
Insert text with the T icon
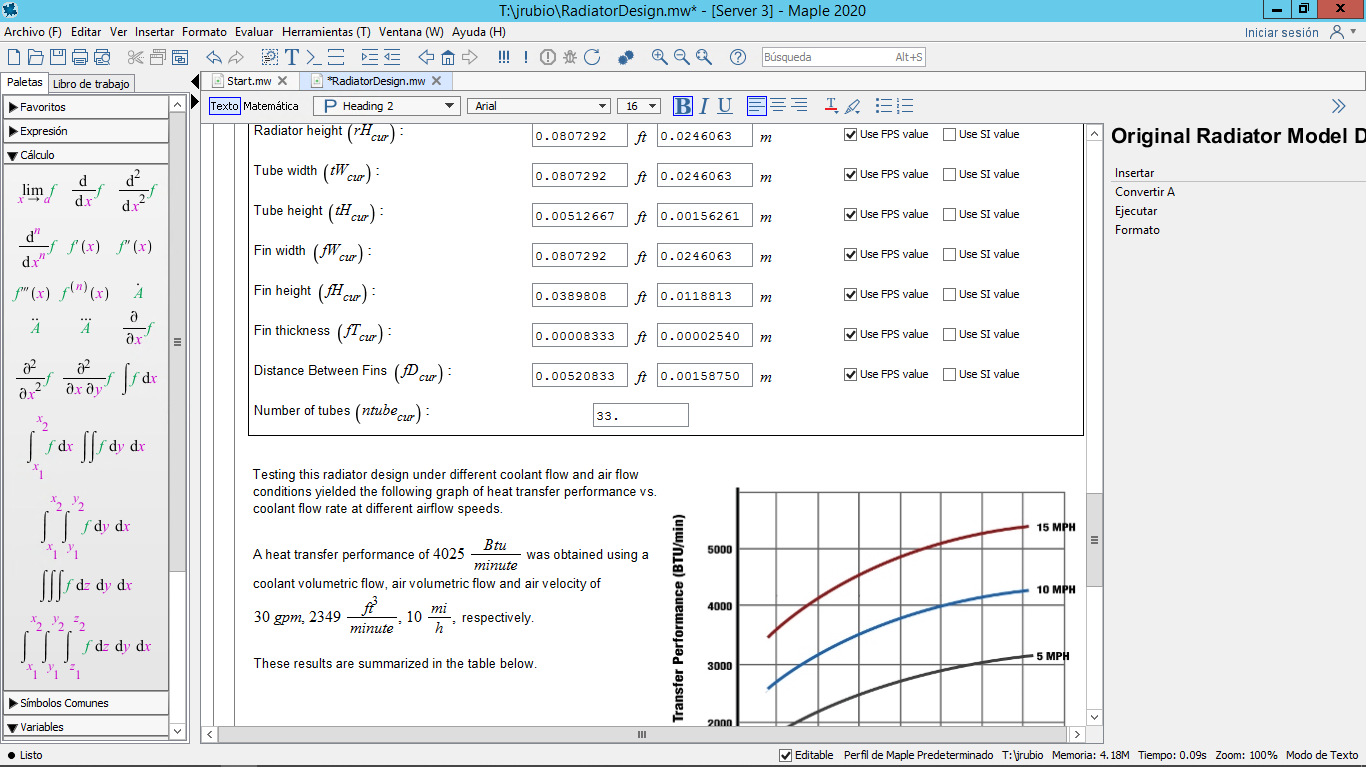pyautogui.click(x=292, y=57)
